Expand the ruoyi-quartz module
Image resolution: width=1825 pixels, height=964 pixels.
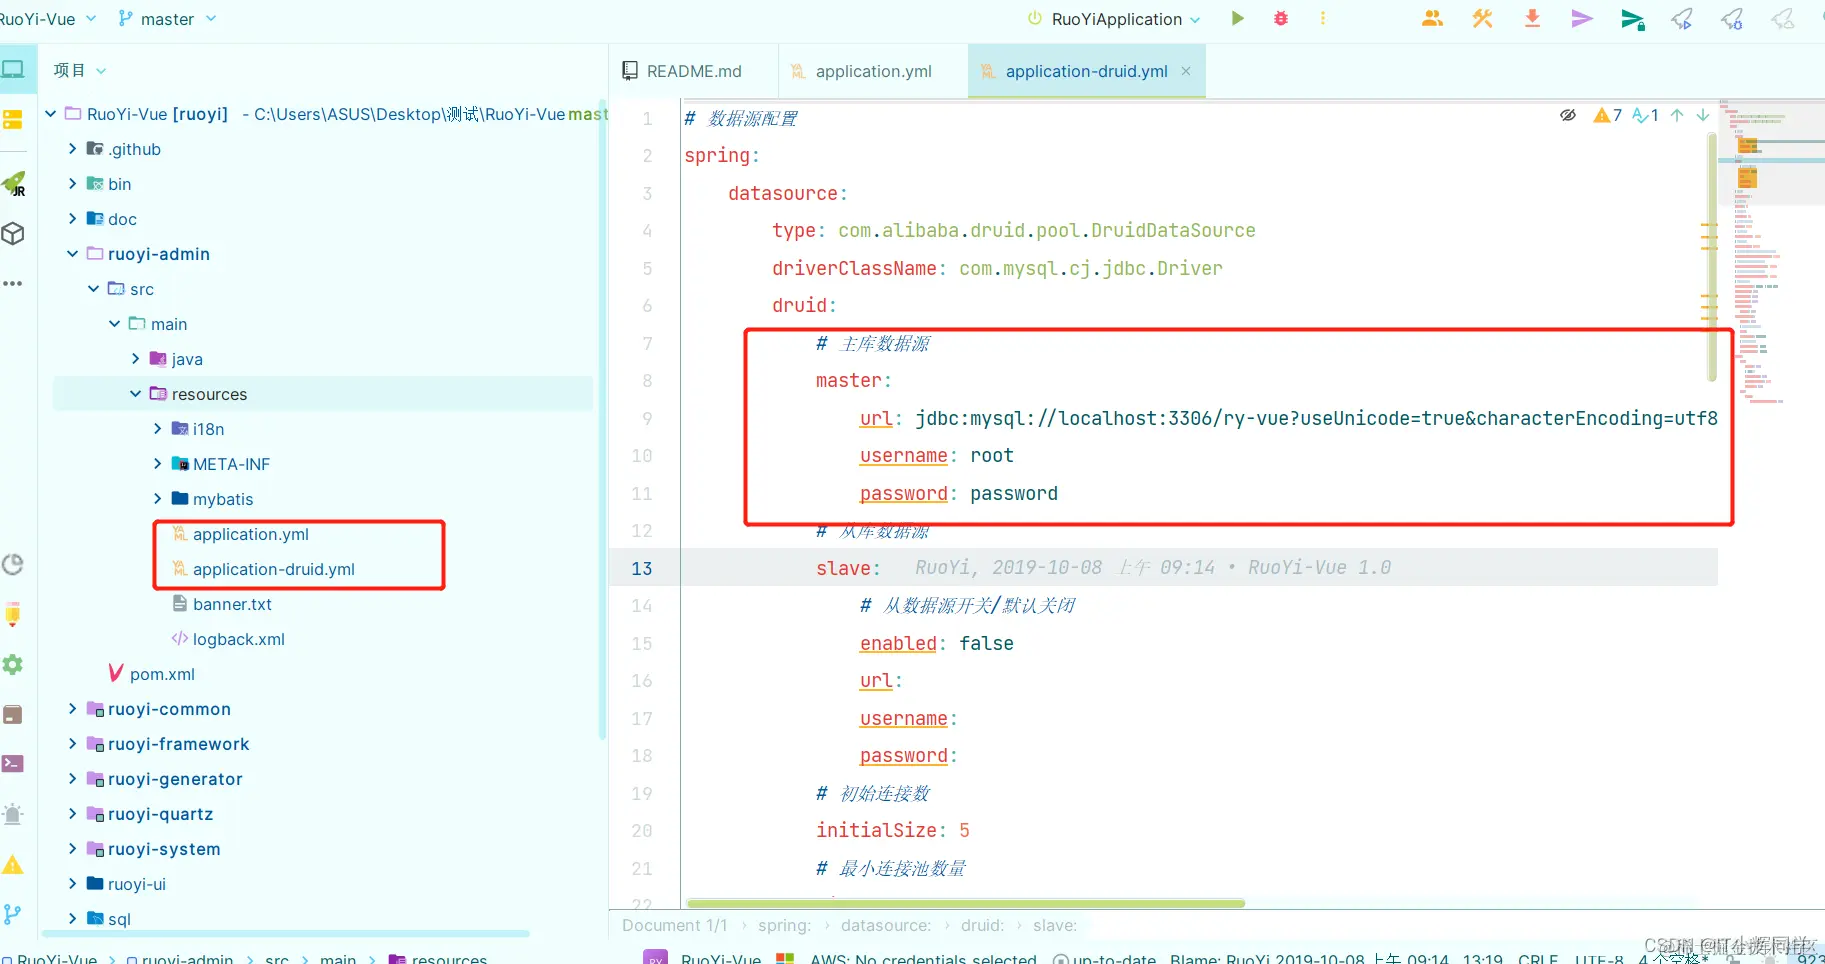pos(72,814)
